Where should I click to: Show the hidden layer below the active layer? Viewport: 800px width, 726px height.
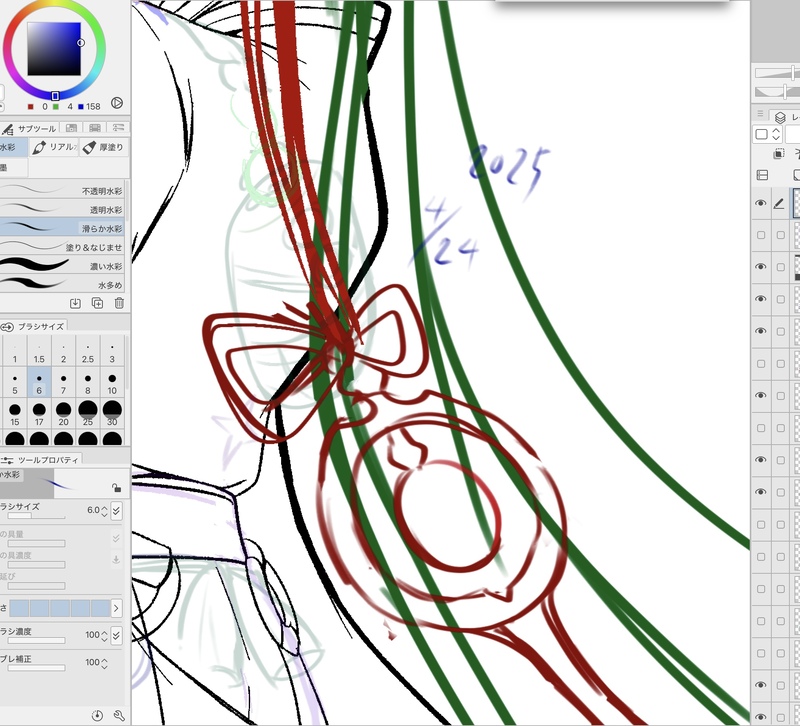[x=761, y=235]
